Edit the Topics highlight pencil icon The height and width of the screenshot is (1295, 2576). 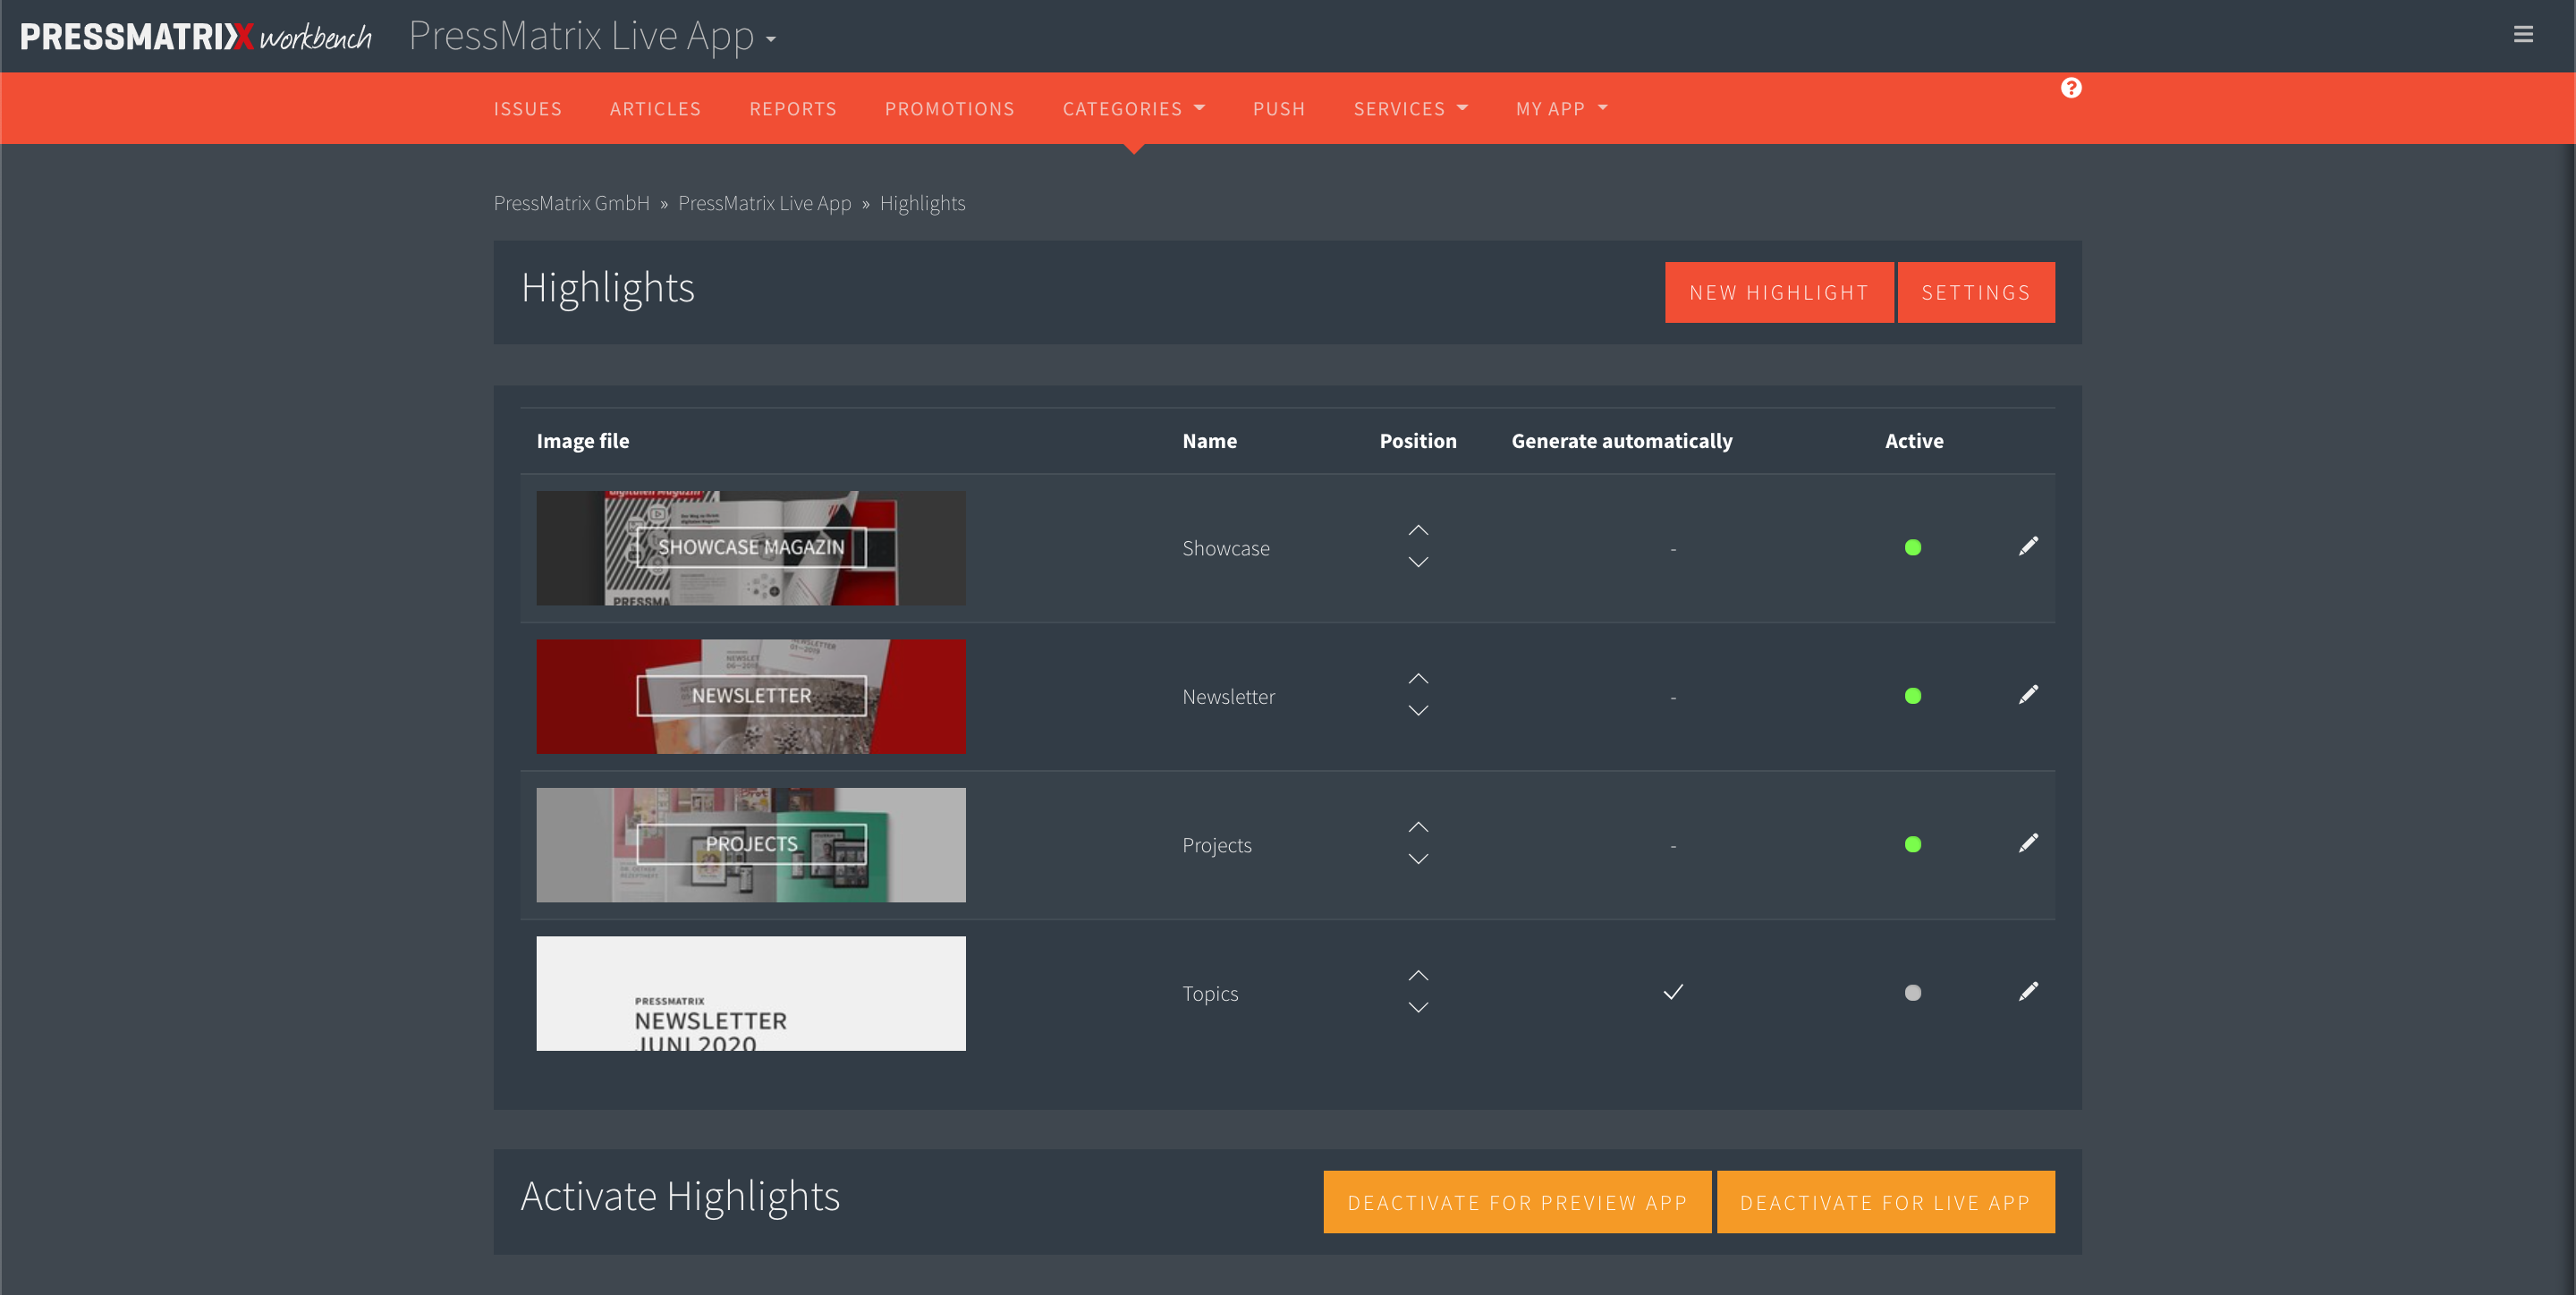[x=2028, y=991]
